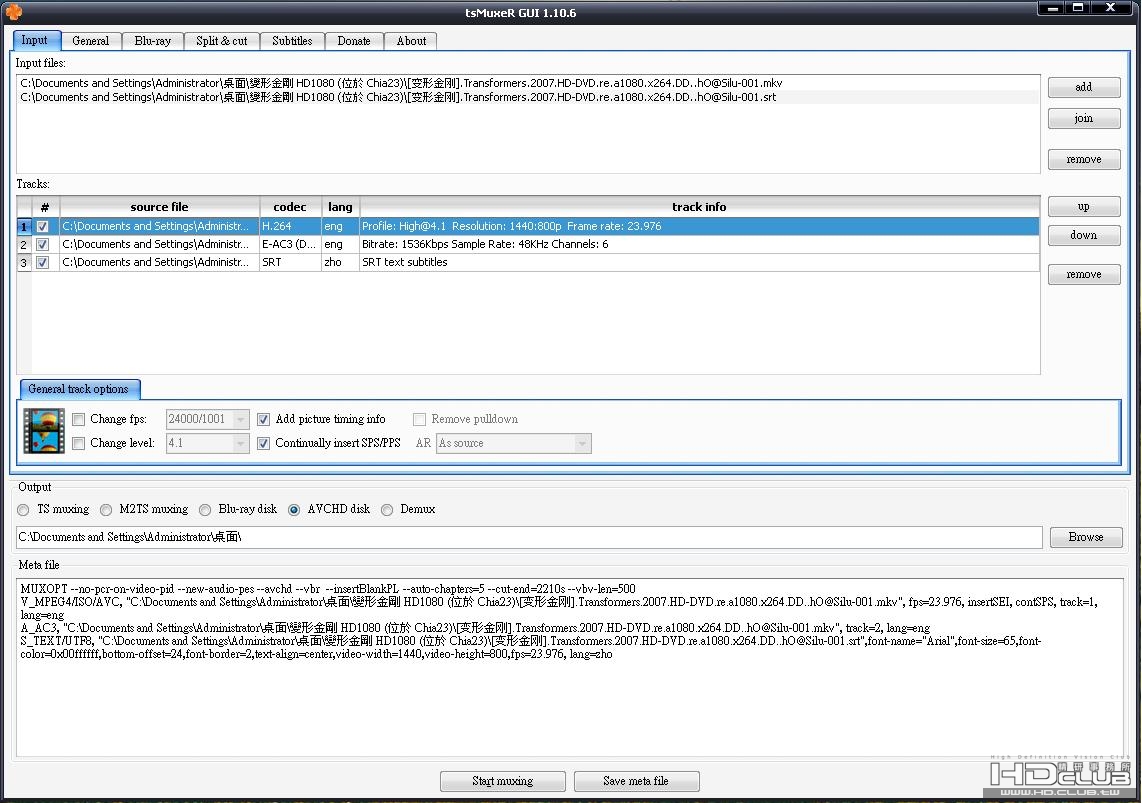The height and width of the screenshot is (803, 1142).
Task: Click Browse for output folder
Action: pyautogui.click(x=1086, y=537)
